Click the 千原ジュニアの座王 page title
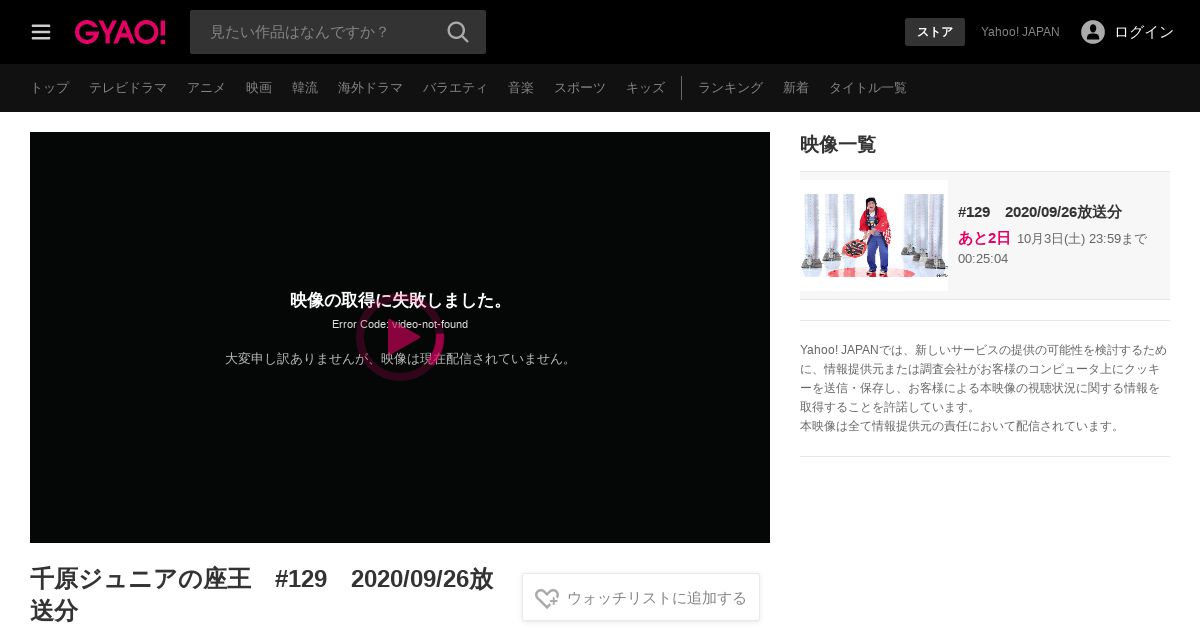This screenshot has width=1200, height=630. click(x=262, y=594)
